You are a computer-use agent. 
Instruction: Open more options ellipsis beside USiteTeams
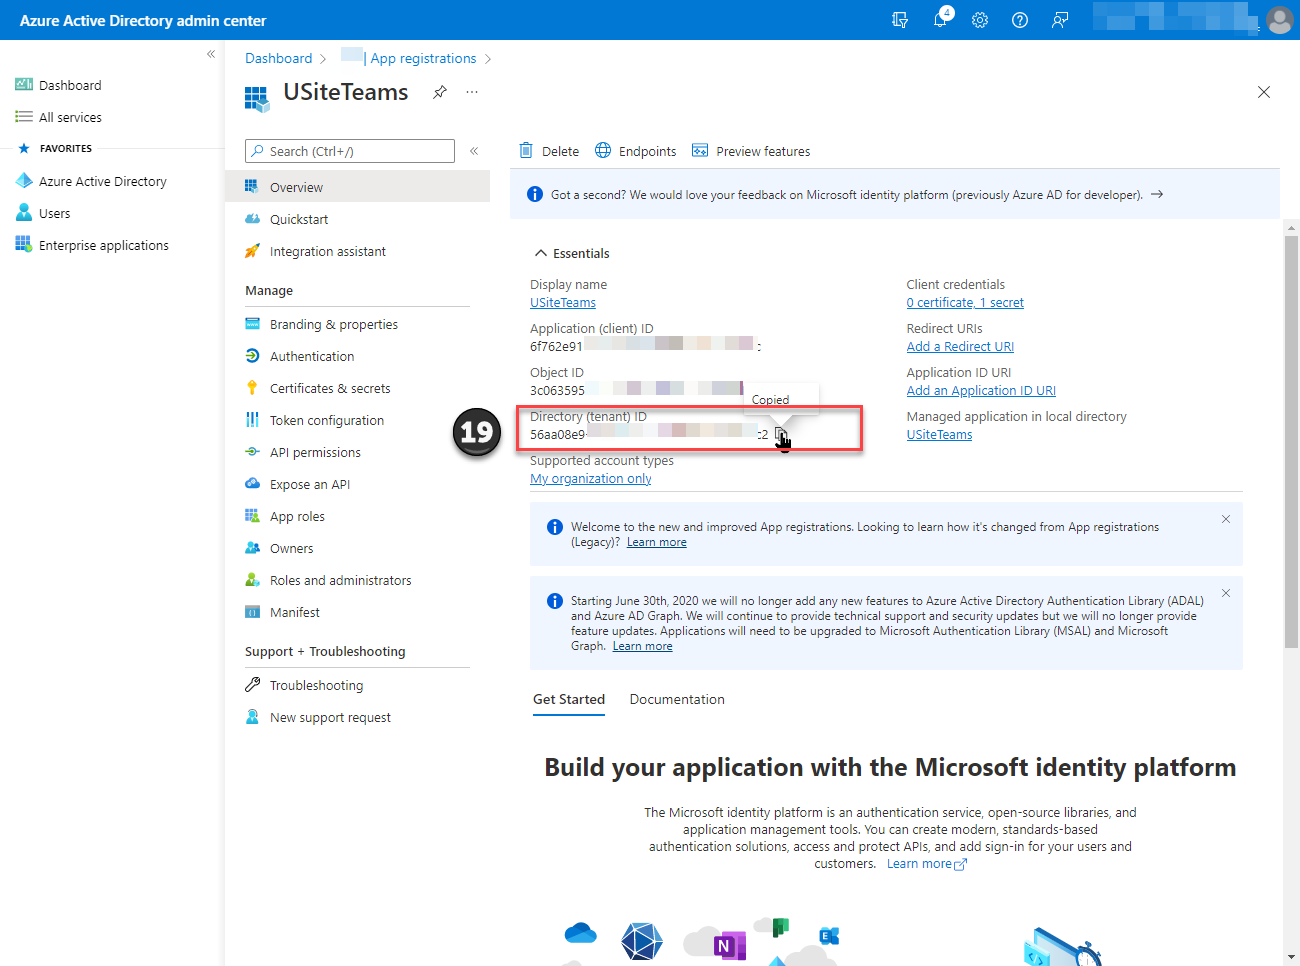click(472, 92)
